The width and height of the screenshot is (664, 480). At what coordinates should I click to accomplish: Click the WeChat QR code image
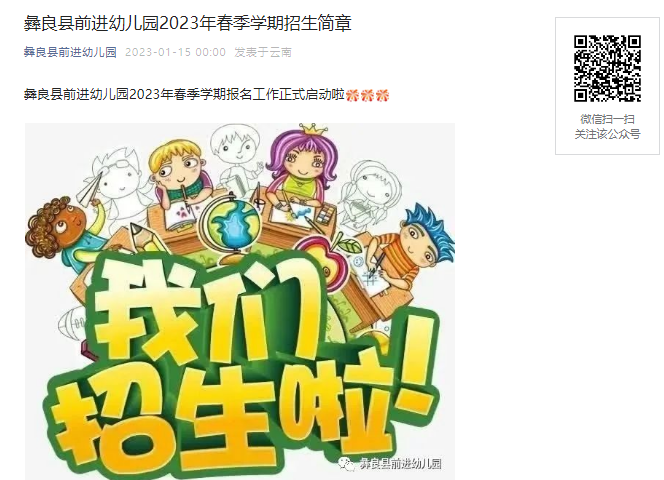pos(607,69)
